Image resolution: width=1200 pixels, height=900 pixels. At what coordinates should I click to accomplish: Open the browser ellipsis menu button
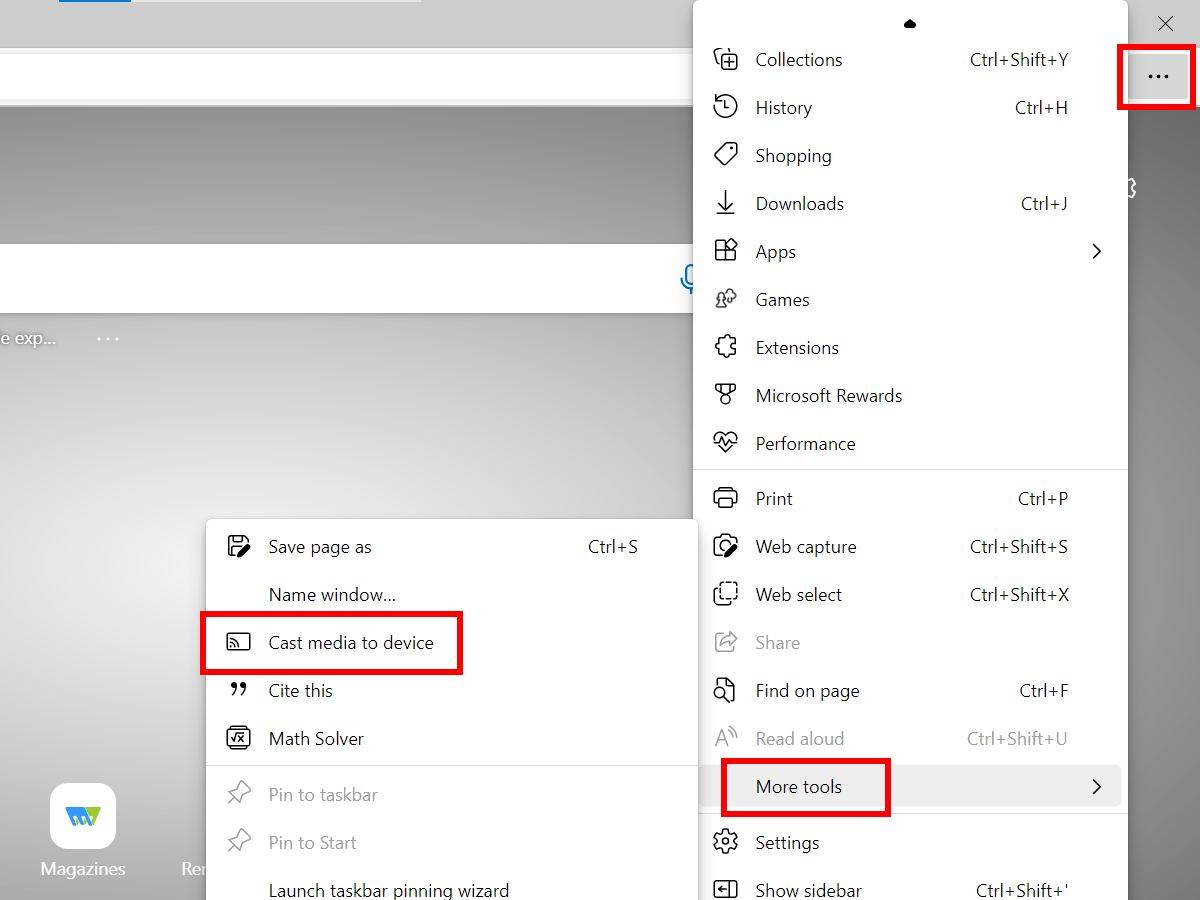click(1157, 76)
